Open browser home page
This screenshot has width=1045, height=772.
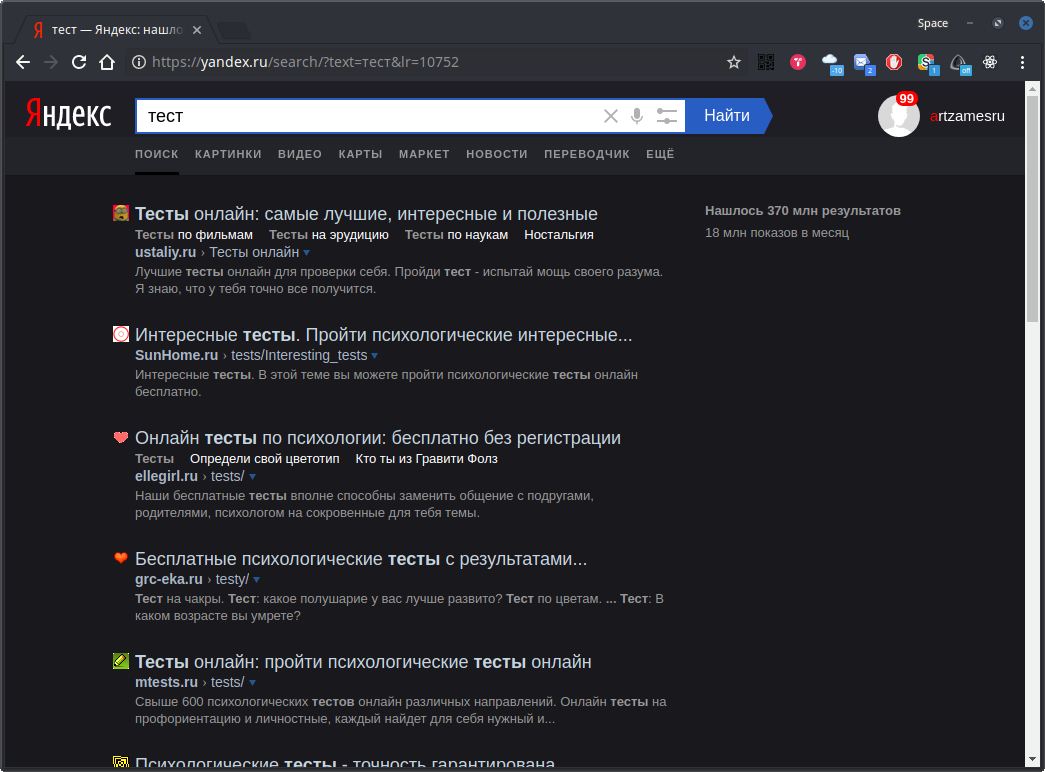click(x=107, y=62)
